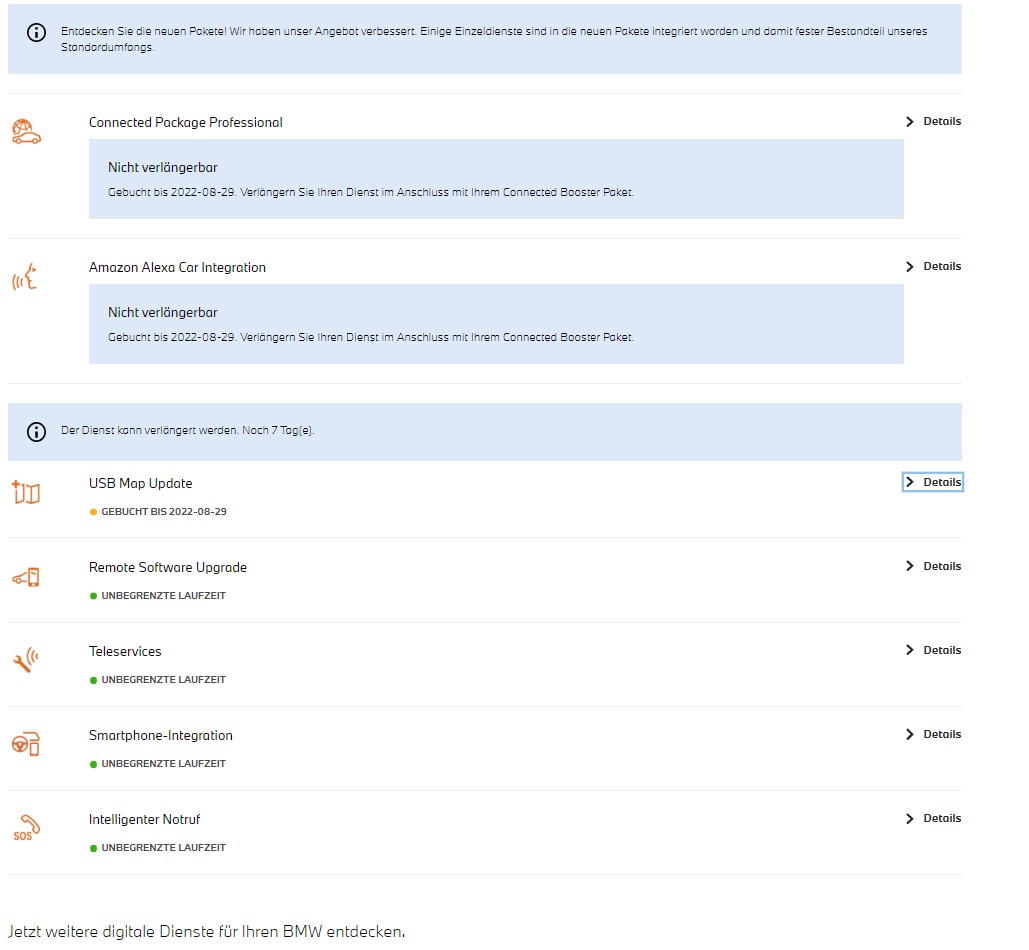Click the info icon in top banner
Screen dimensions: 1029x950
click(x=36, y=32)
